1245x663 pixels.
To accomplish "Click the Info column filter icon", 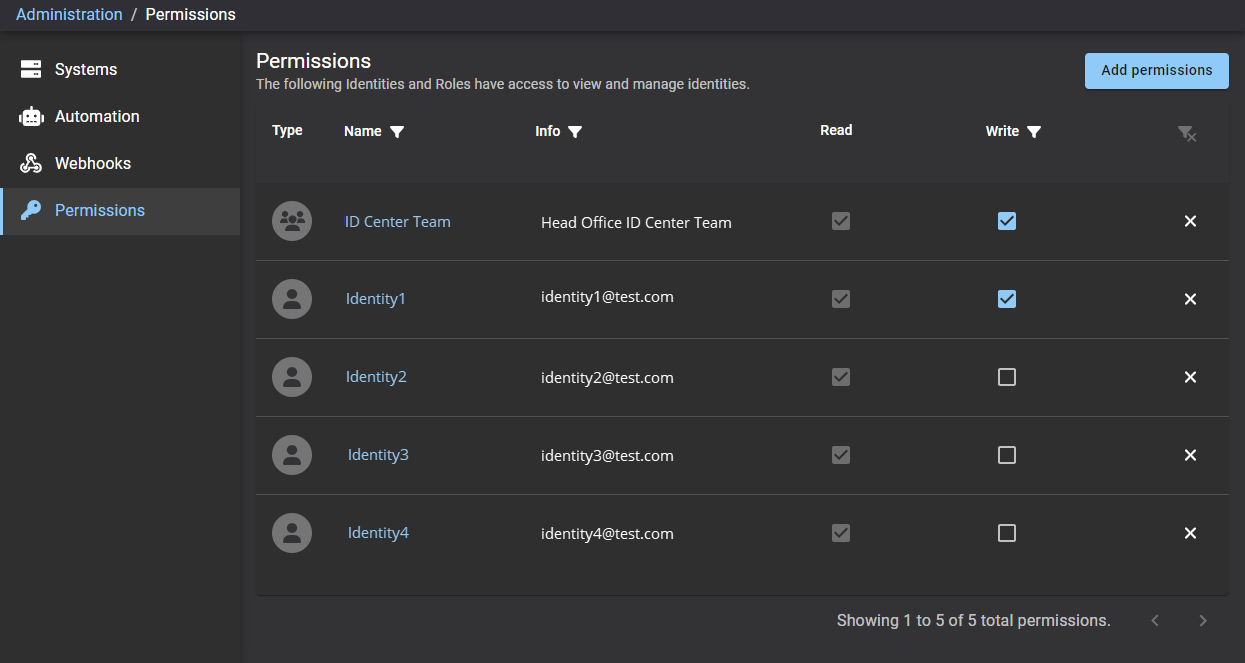I will [x=575, y=132].
